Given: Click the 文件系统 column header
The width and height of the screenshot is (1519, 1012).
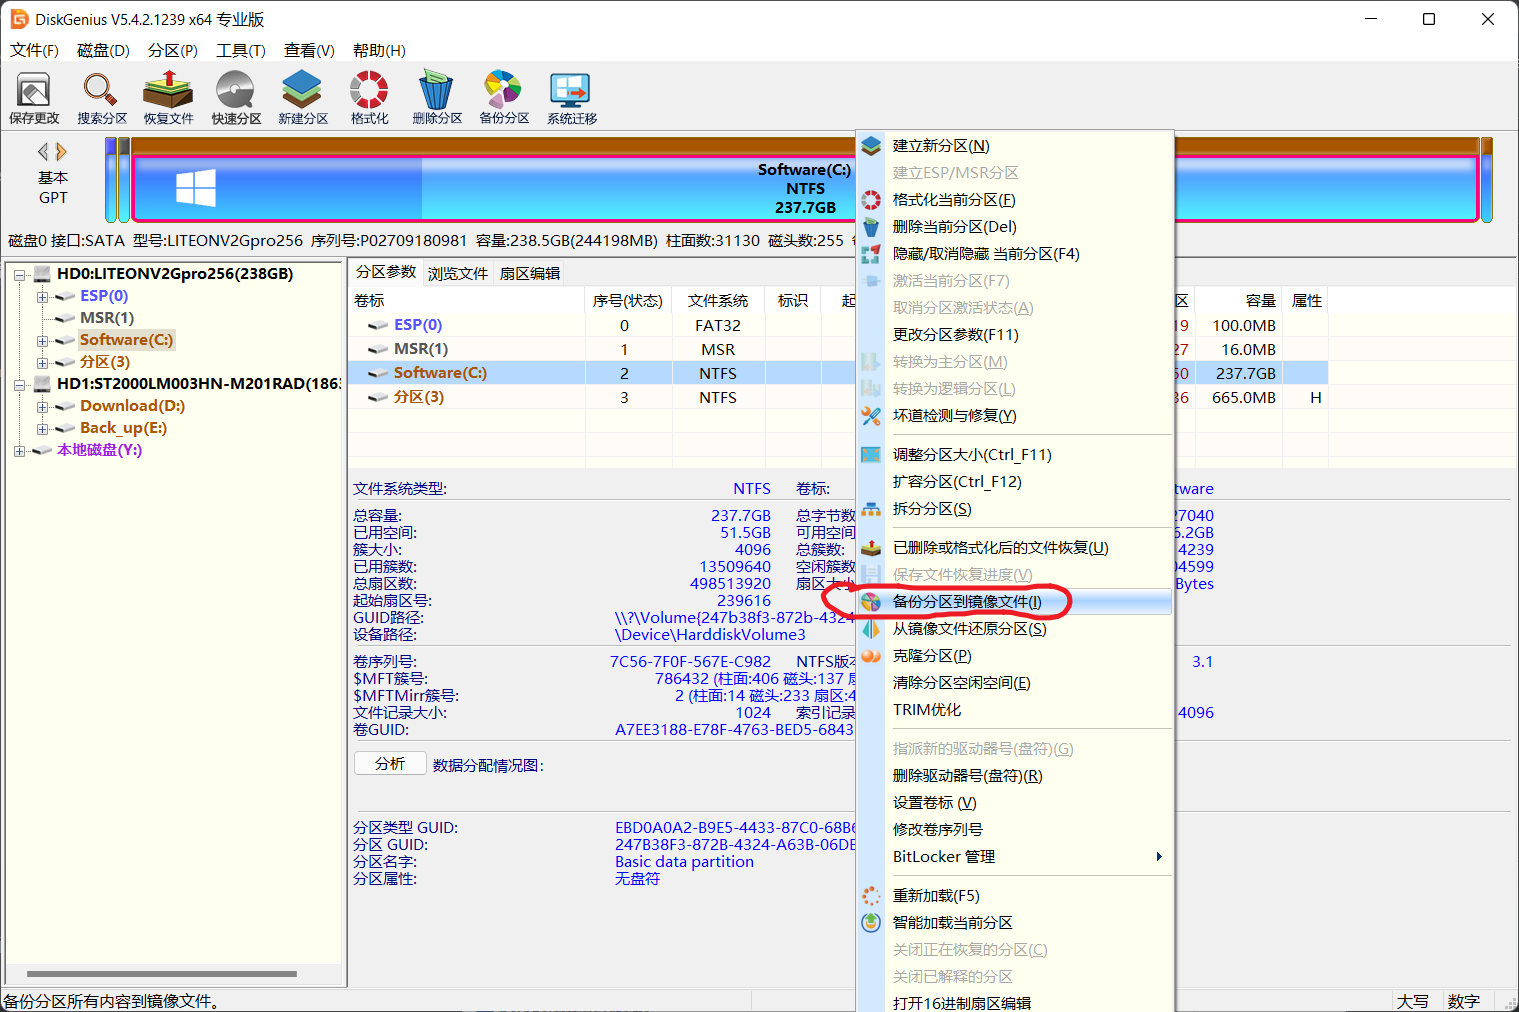Looking at the screenshot, I should tap(718, 300).
